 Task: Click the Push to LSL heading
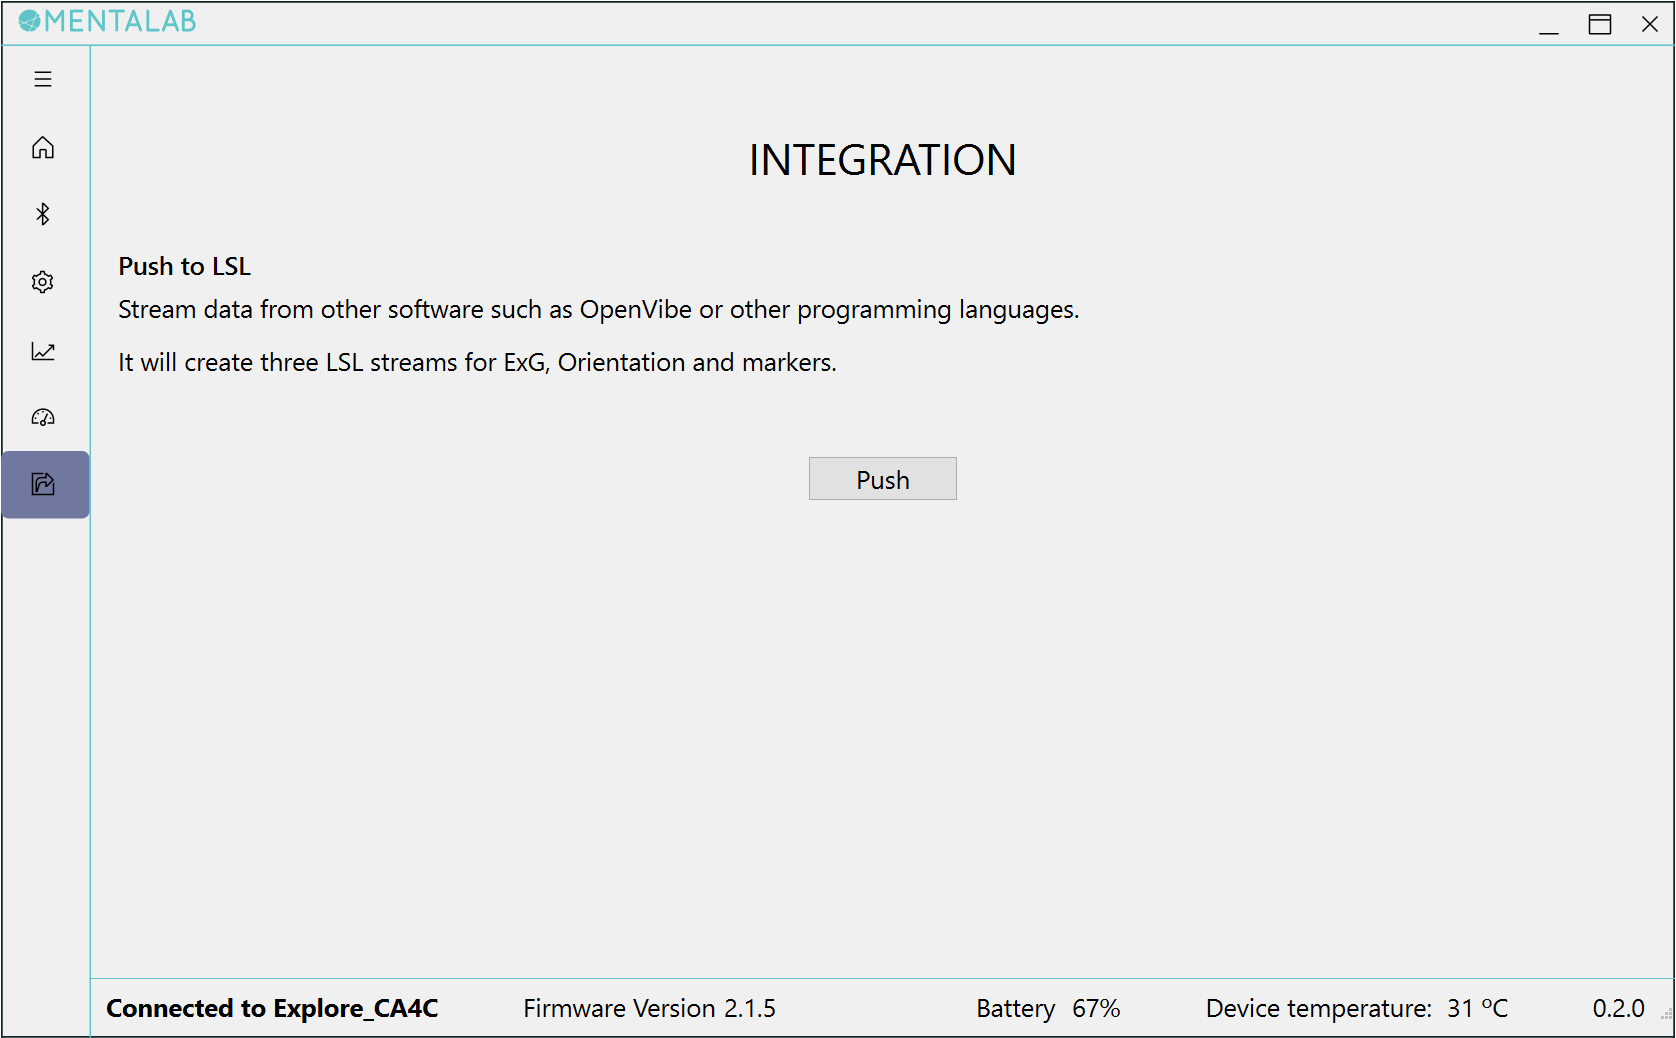pos(184,266)
